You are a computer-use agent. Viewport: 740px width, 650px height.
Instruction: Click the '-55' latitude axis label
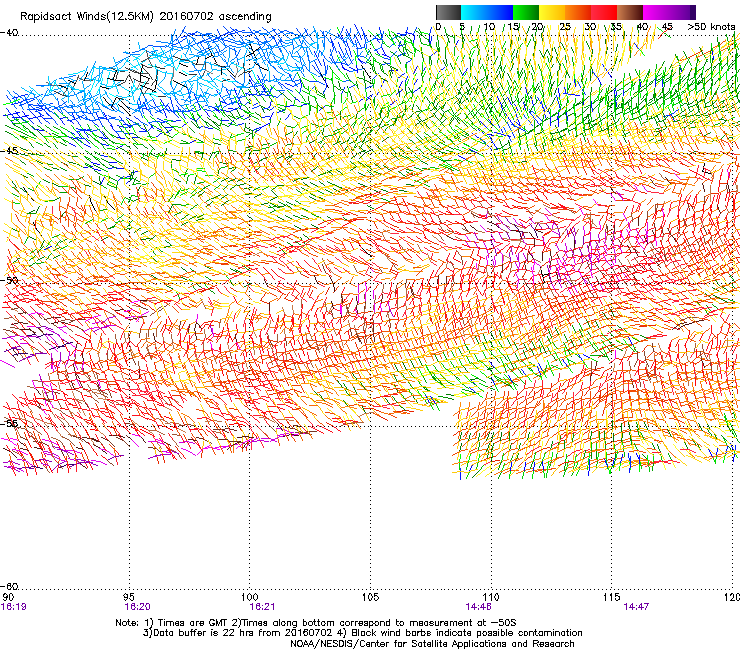pos(9,423)
